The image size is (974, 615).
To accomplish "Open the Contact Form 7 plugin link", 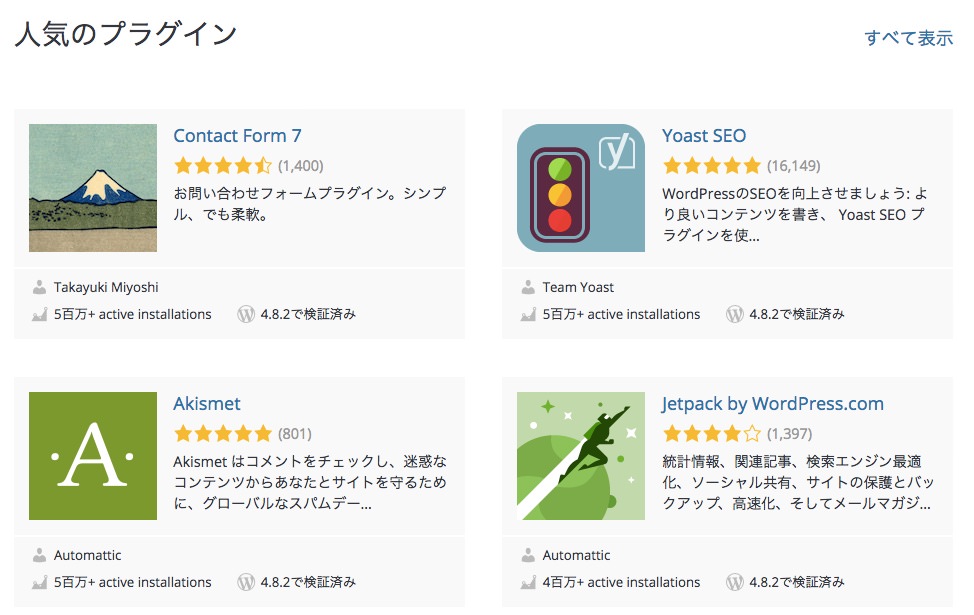I will tap(237, 135).
